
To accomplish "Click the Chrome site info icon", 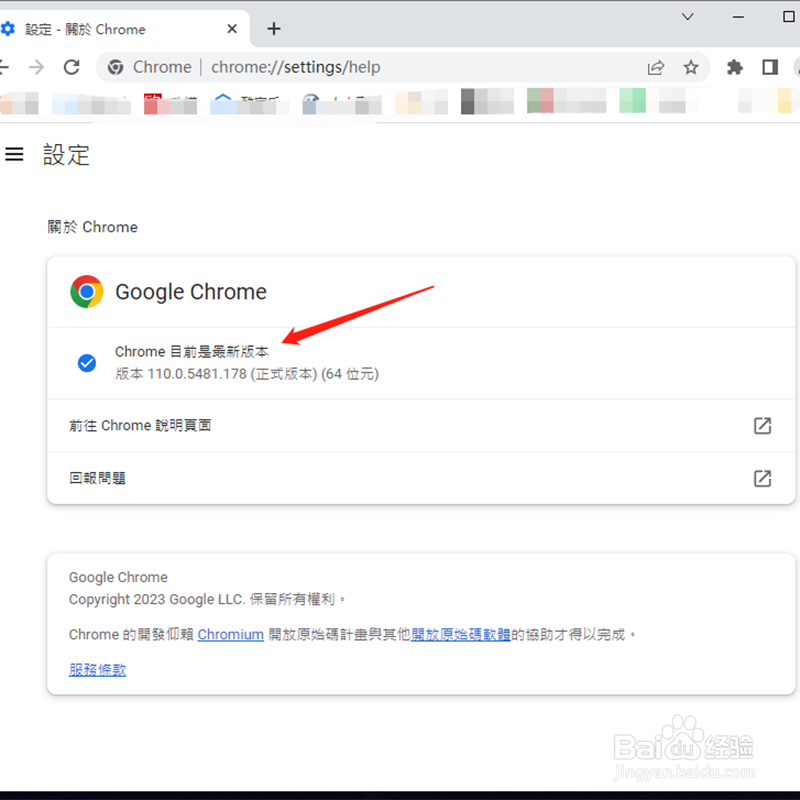I will [x=115, y=67].
